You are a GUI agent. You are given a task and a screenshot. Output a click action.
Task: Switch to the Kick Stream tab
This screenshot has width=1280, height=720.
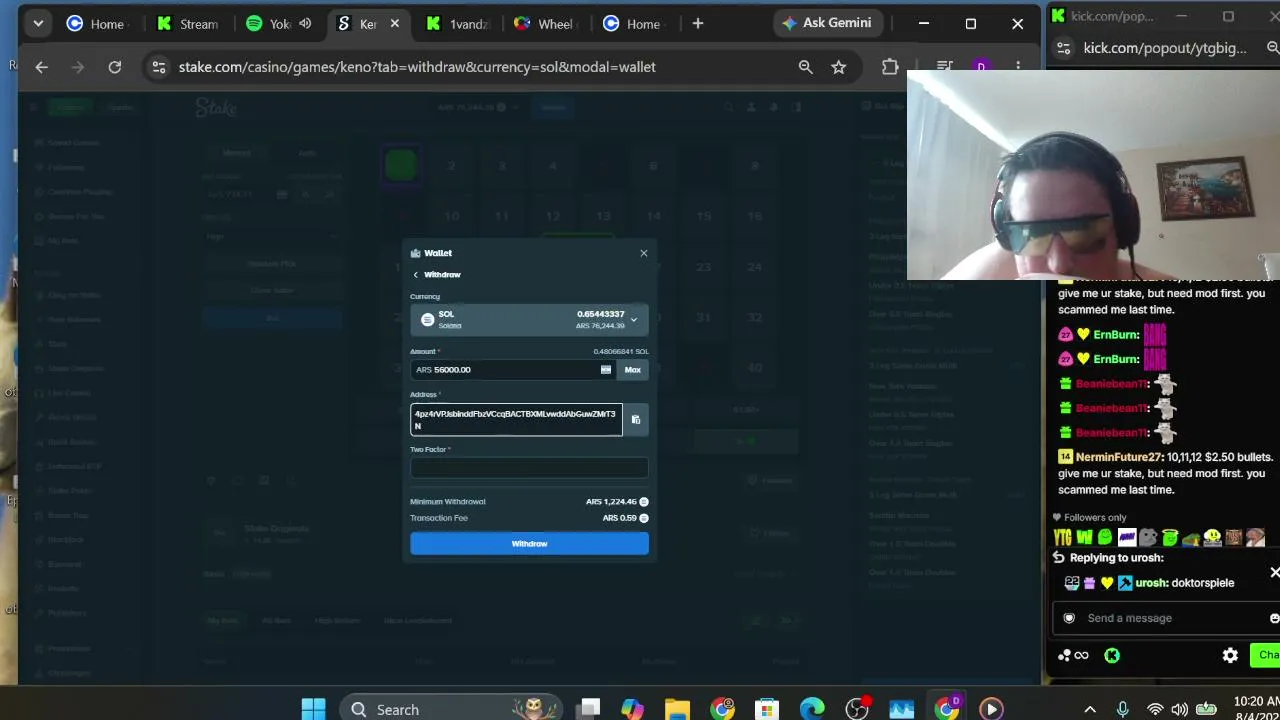(190, 24)
